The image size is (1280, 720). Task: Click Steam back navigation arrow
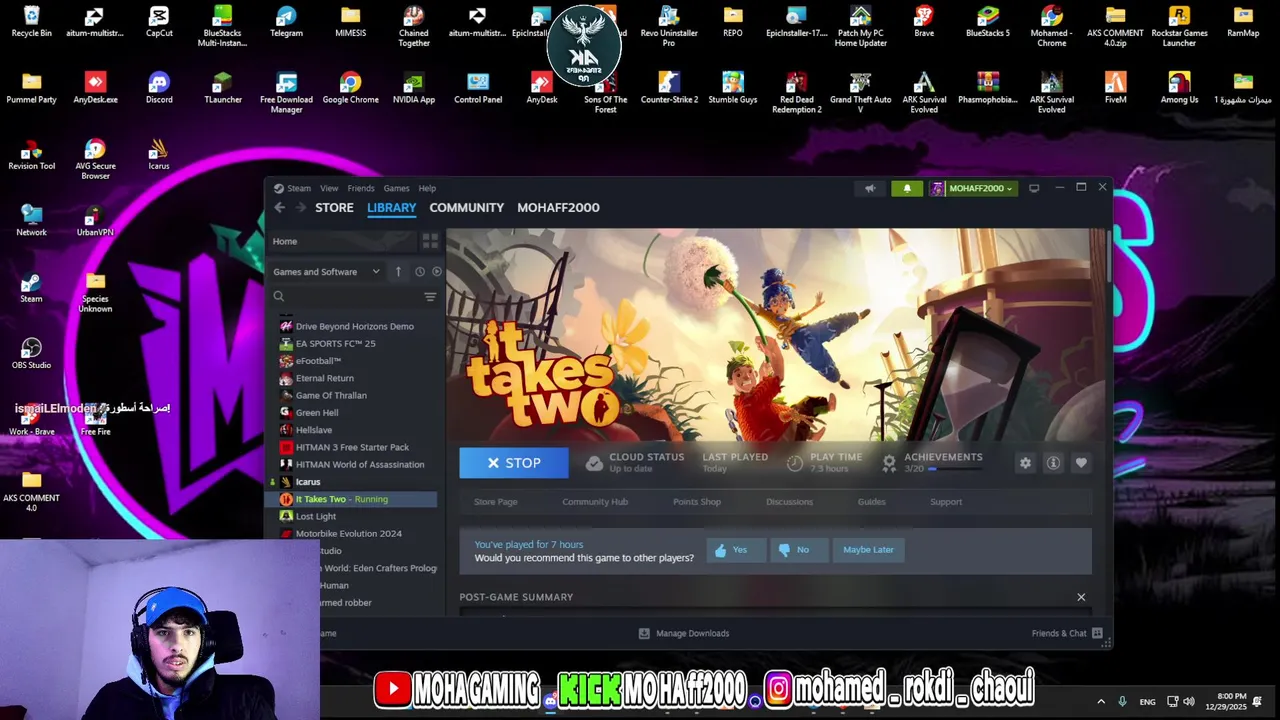tap(280, 207)
